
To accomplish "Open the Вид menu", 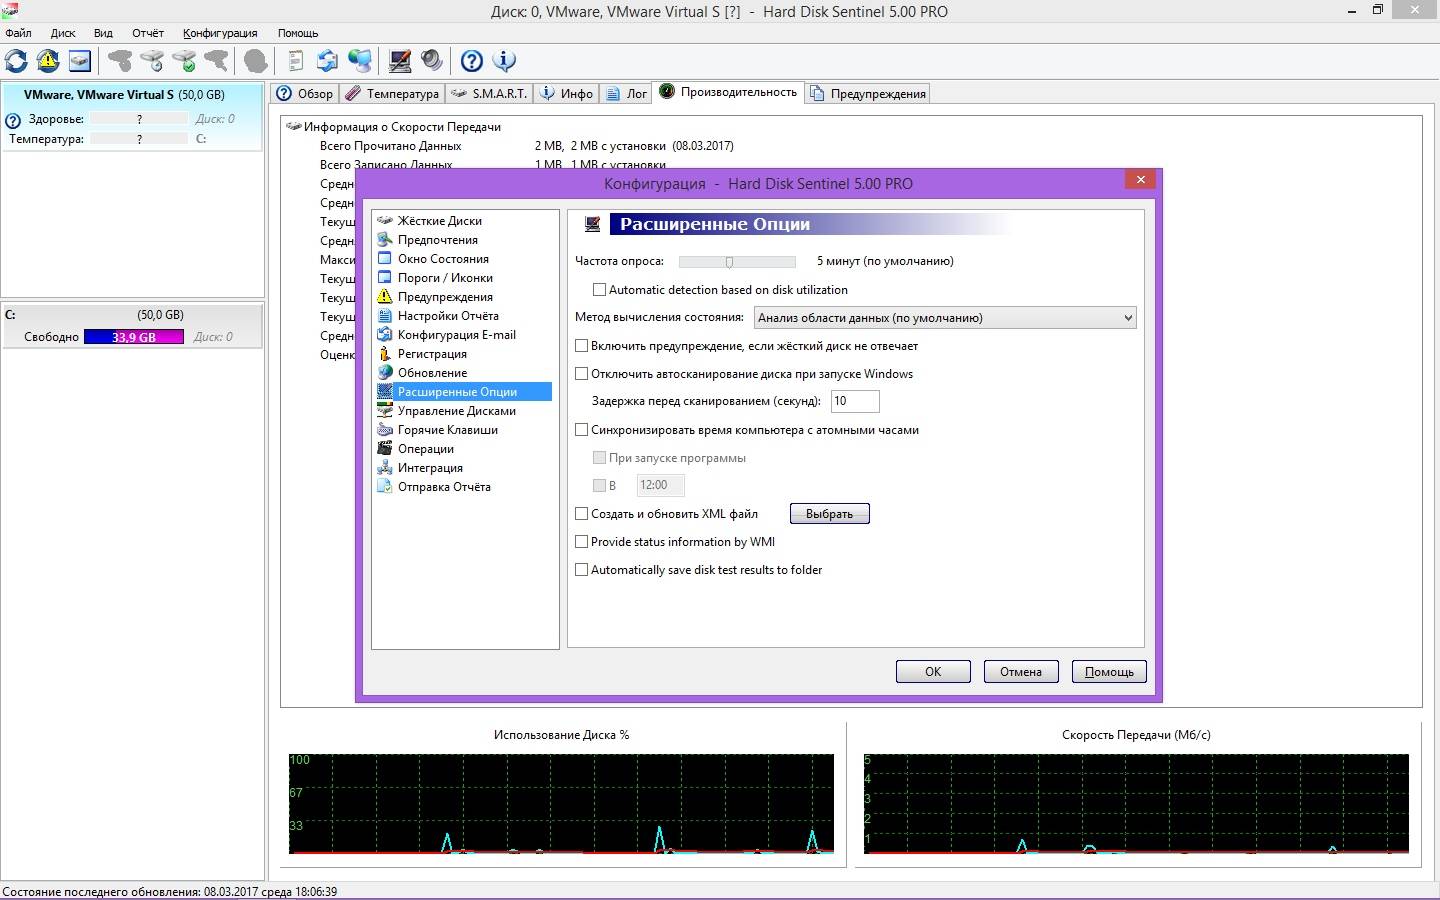I will point(103,33).
